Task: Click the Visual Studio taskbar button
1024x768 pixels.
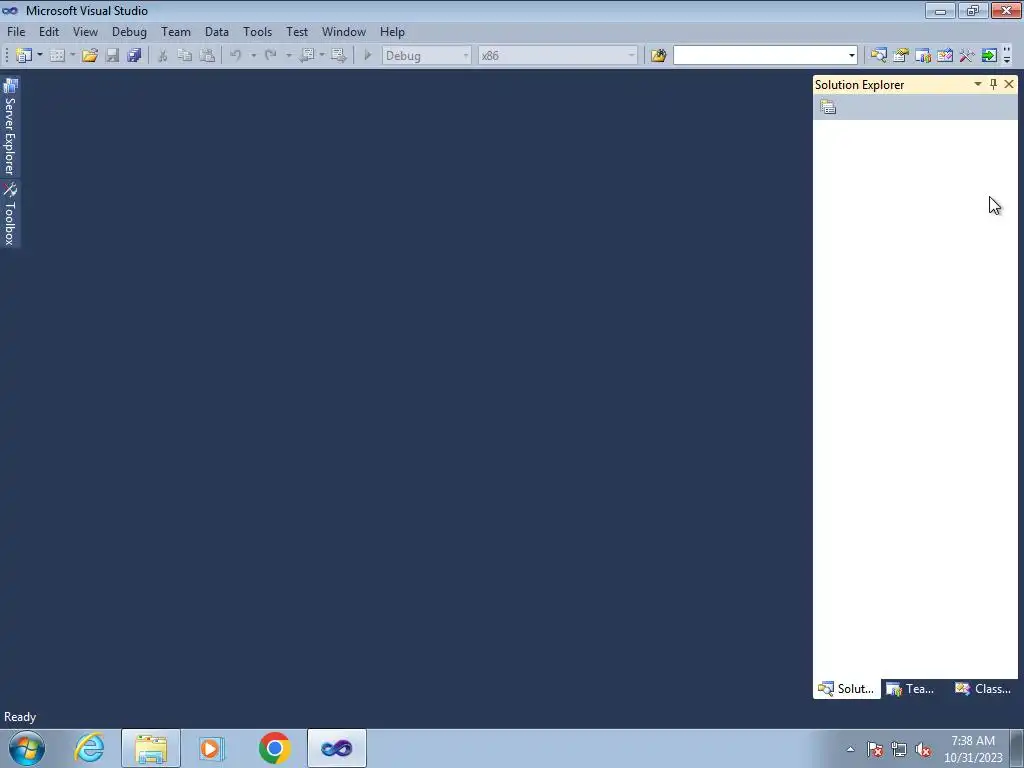Action: tap(337, 748)
